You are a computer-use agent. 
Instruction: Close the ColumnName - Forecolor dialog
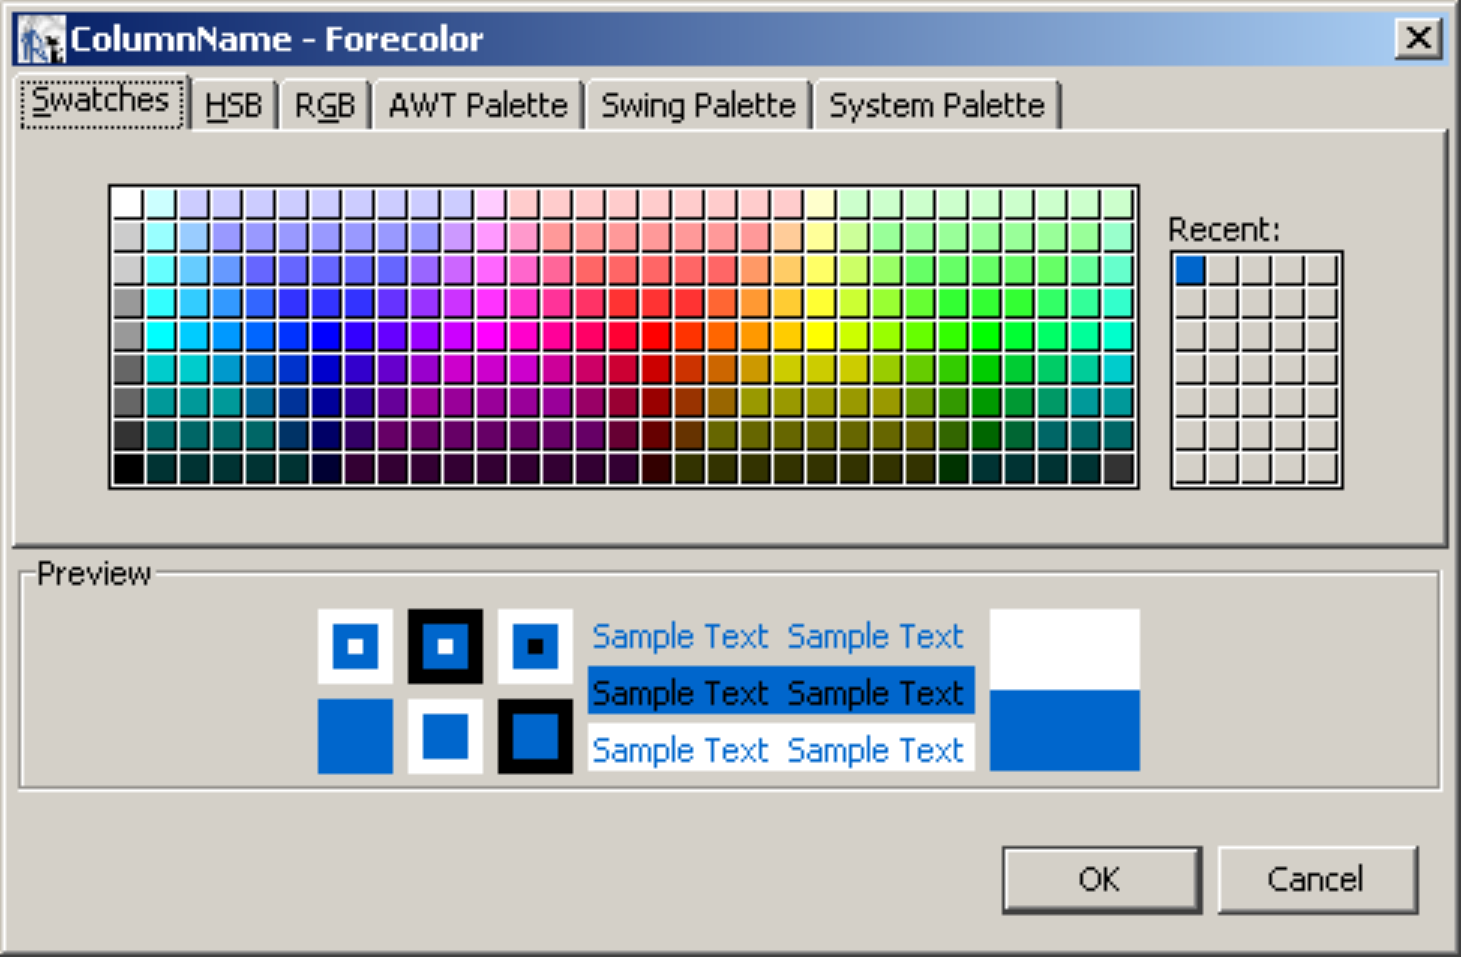(x=1417, y=39)
